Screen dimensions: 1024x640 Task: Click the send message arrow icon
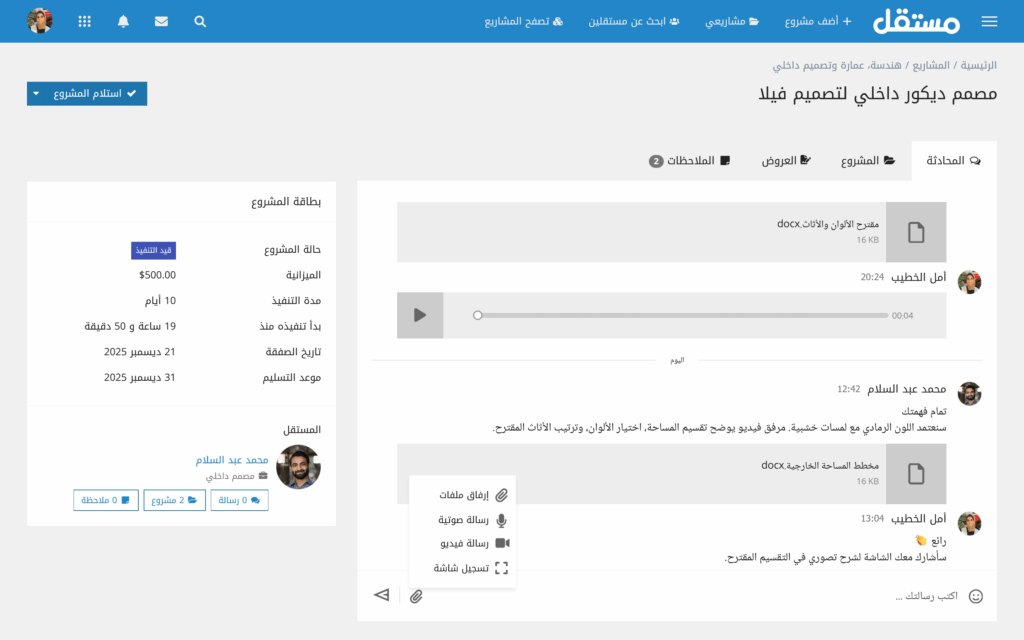(381, 594)
